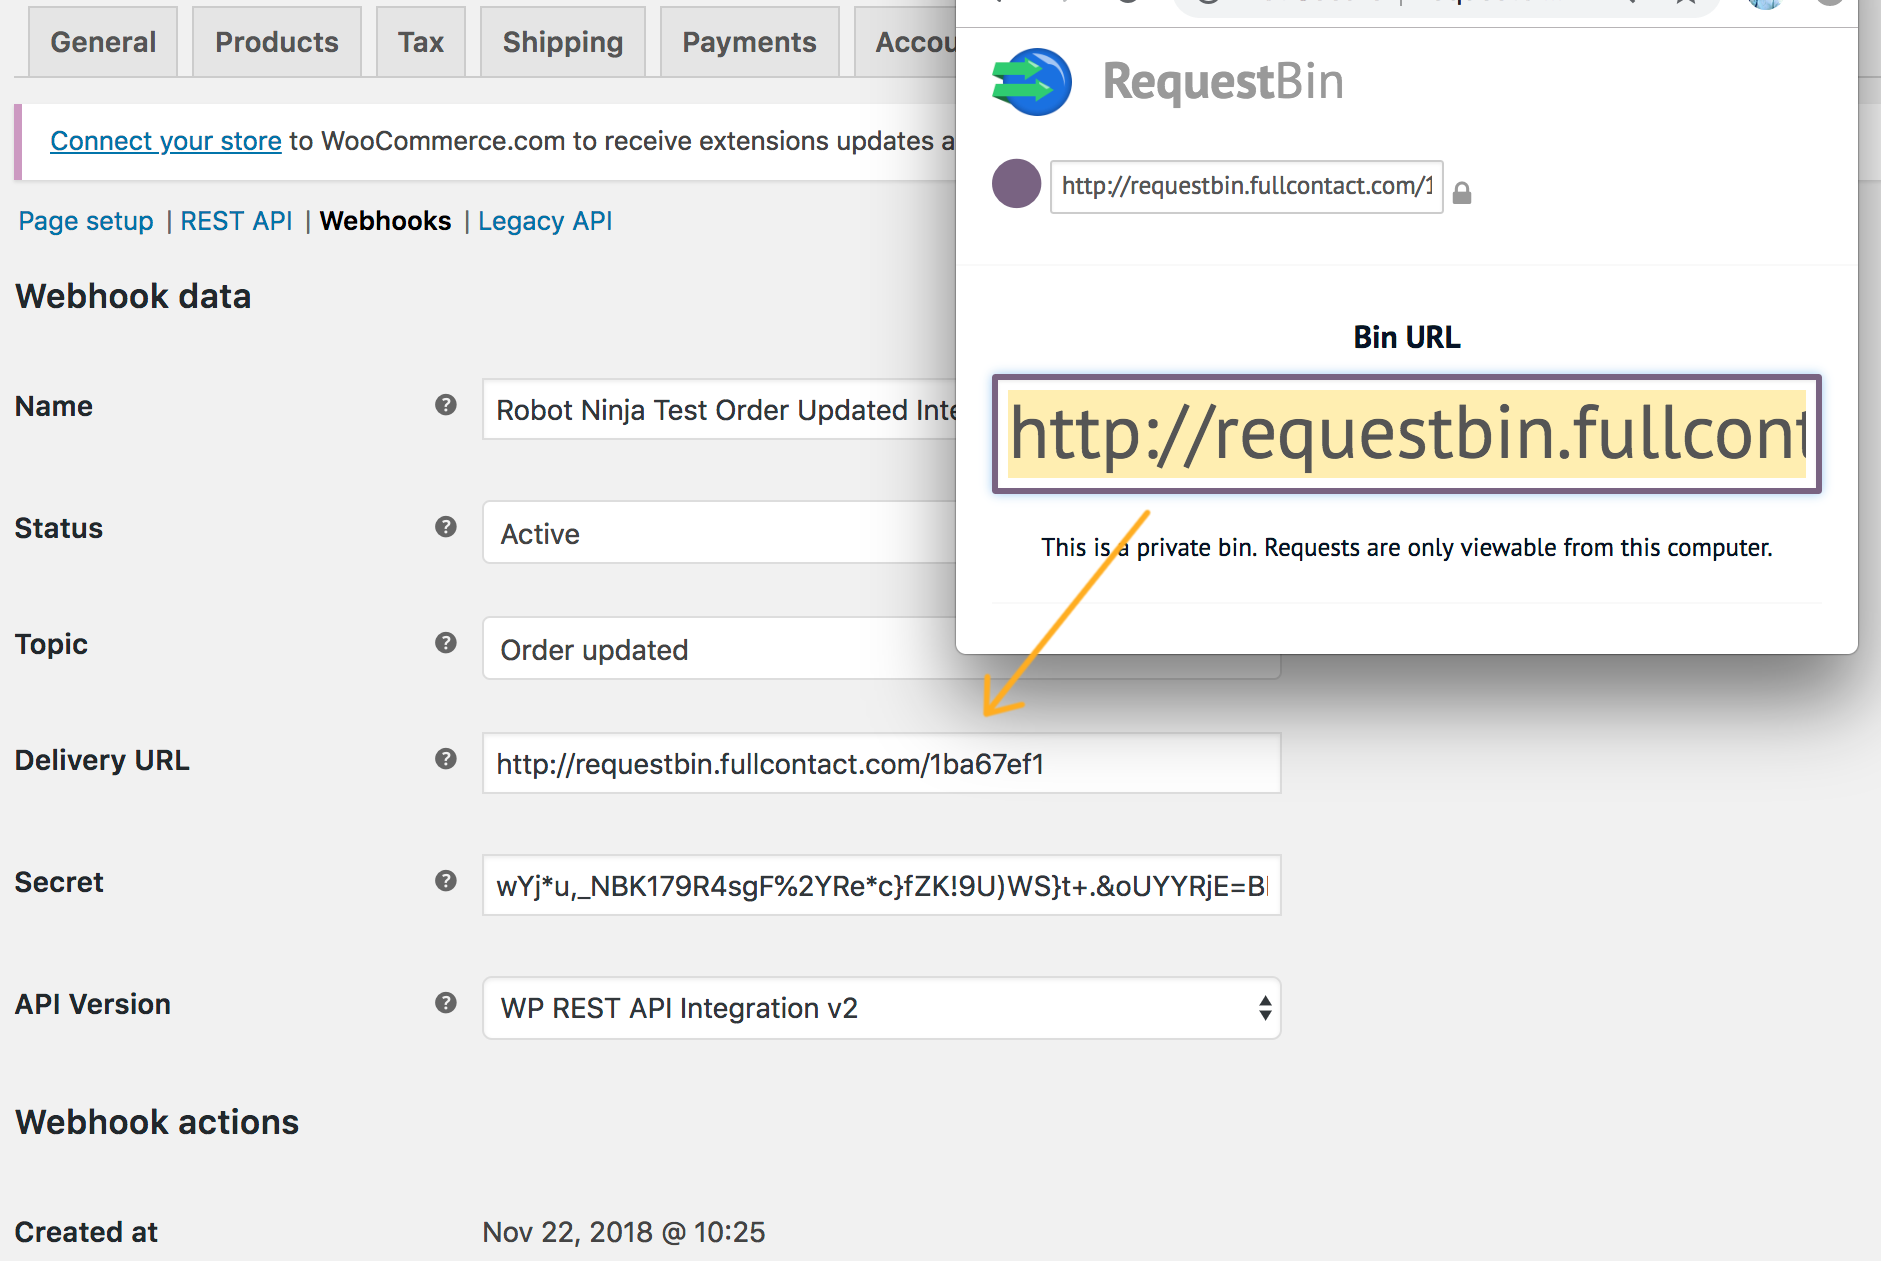Viewport: 1881px width, 1261px height.
Task: Switch to the Products tab
Action: click(277, 42)
